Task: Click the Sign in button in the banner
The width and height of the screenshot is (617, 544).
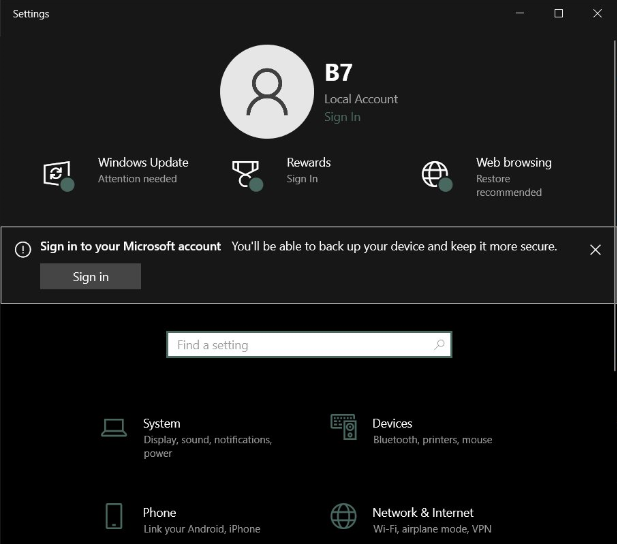Action: (x=91, y=276)
